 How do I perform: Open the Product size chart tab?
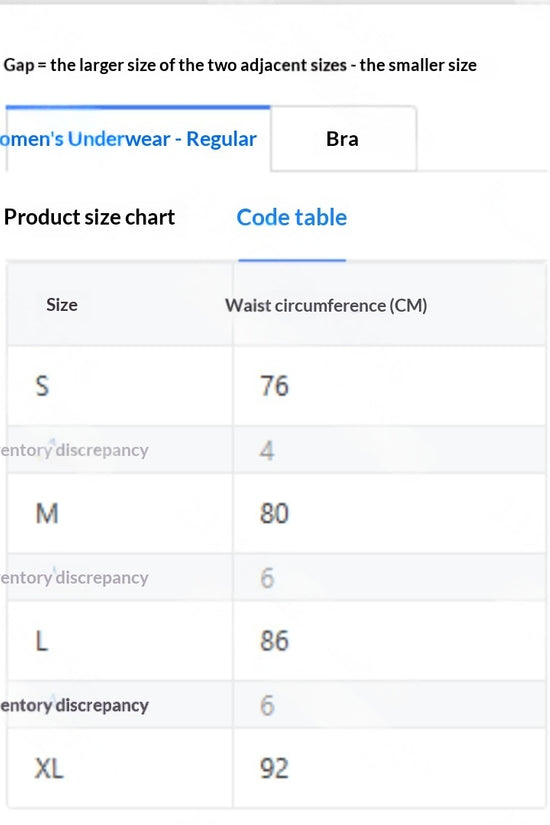(89, 217)
